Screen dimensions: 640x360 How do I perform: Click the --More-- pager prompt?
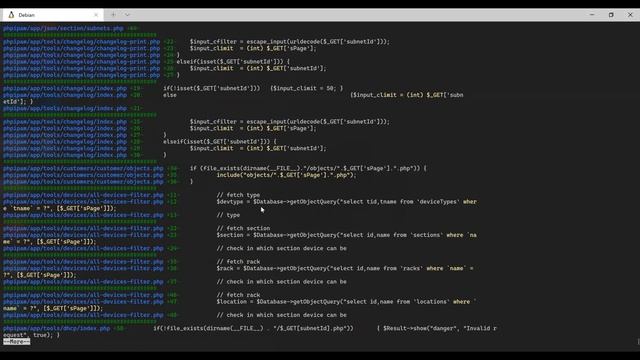click(17, 342)
